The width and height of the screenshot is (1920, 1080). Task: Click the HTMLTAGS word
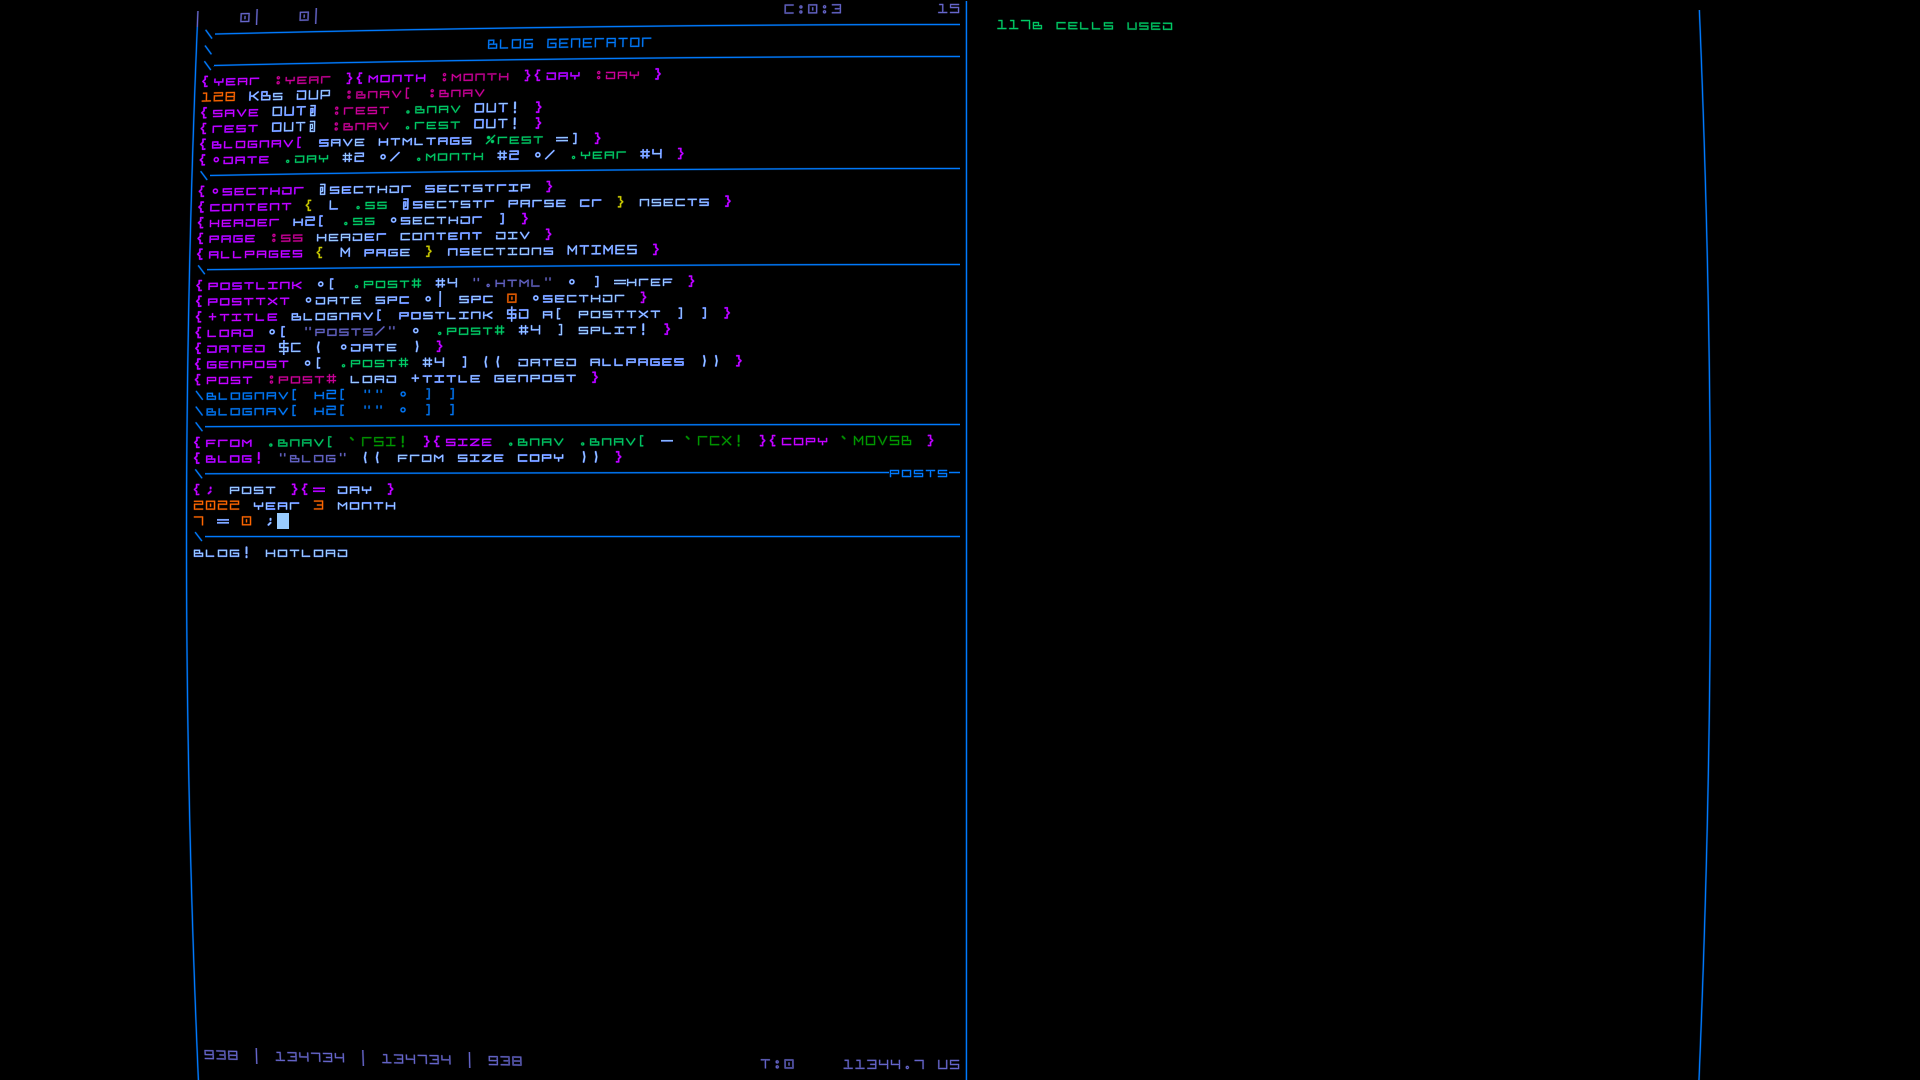coord(425,141)
